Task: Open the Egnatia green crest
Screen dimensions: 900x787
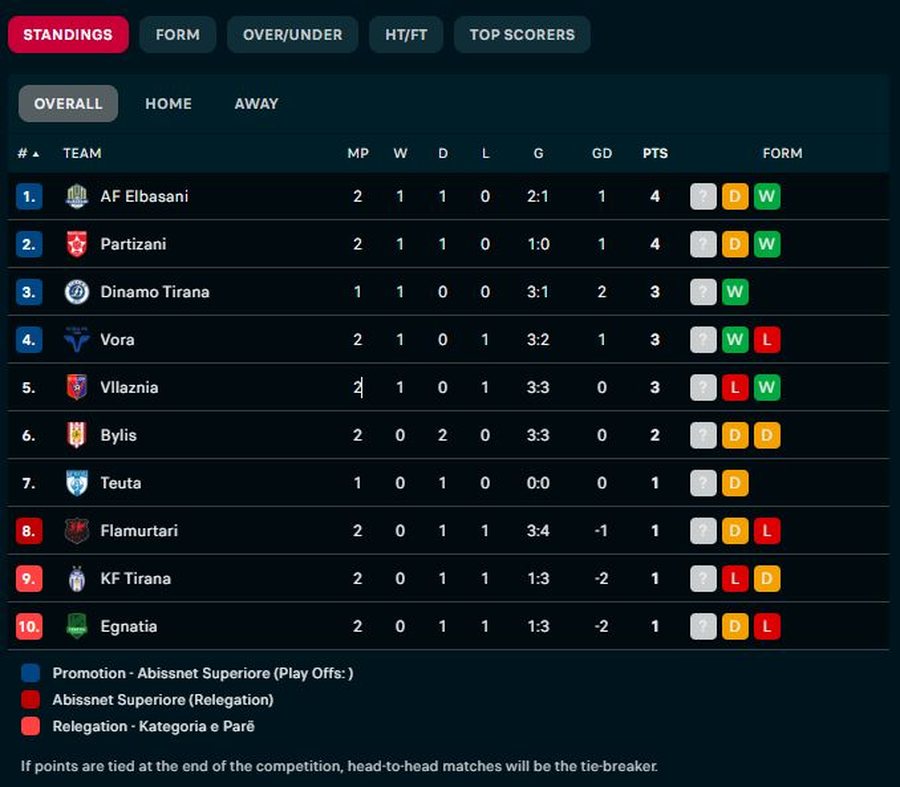Action: tap(77, 626)
